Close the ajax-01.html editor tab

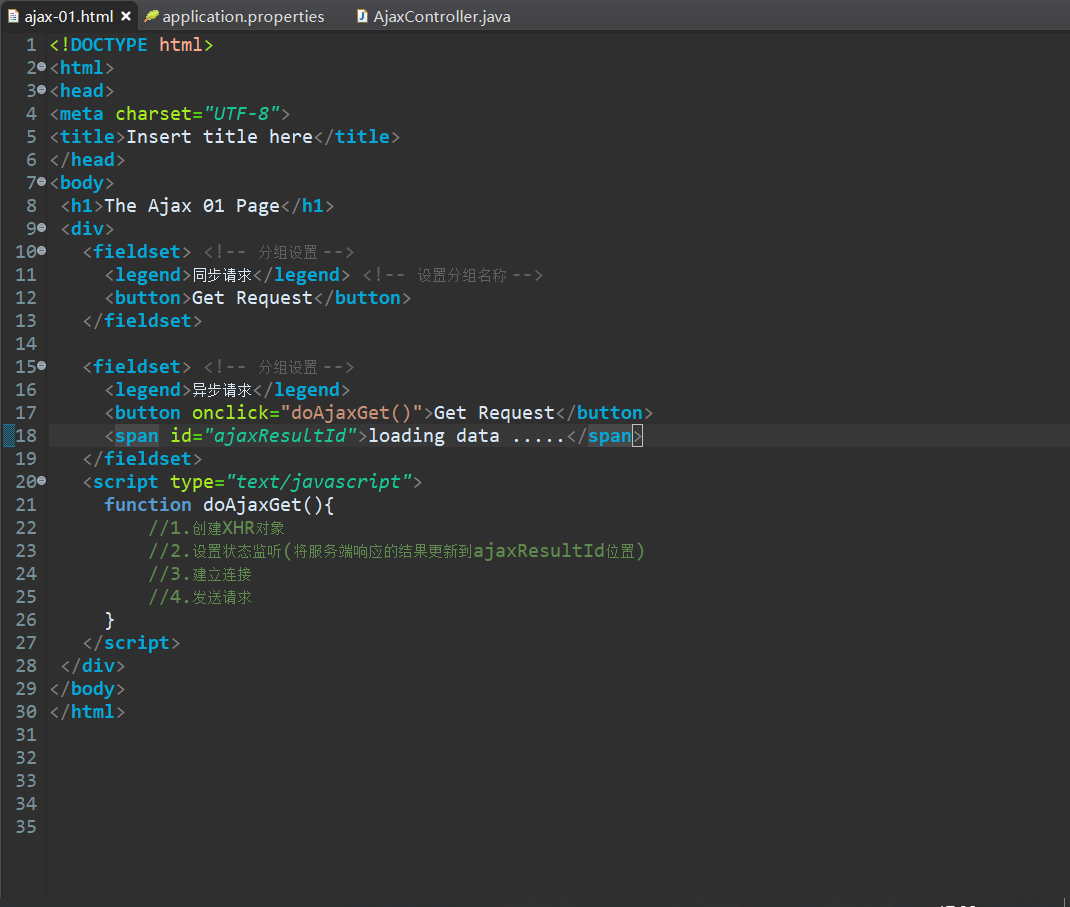(x=126, y=16)
